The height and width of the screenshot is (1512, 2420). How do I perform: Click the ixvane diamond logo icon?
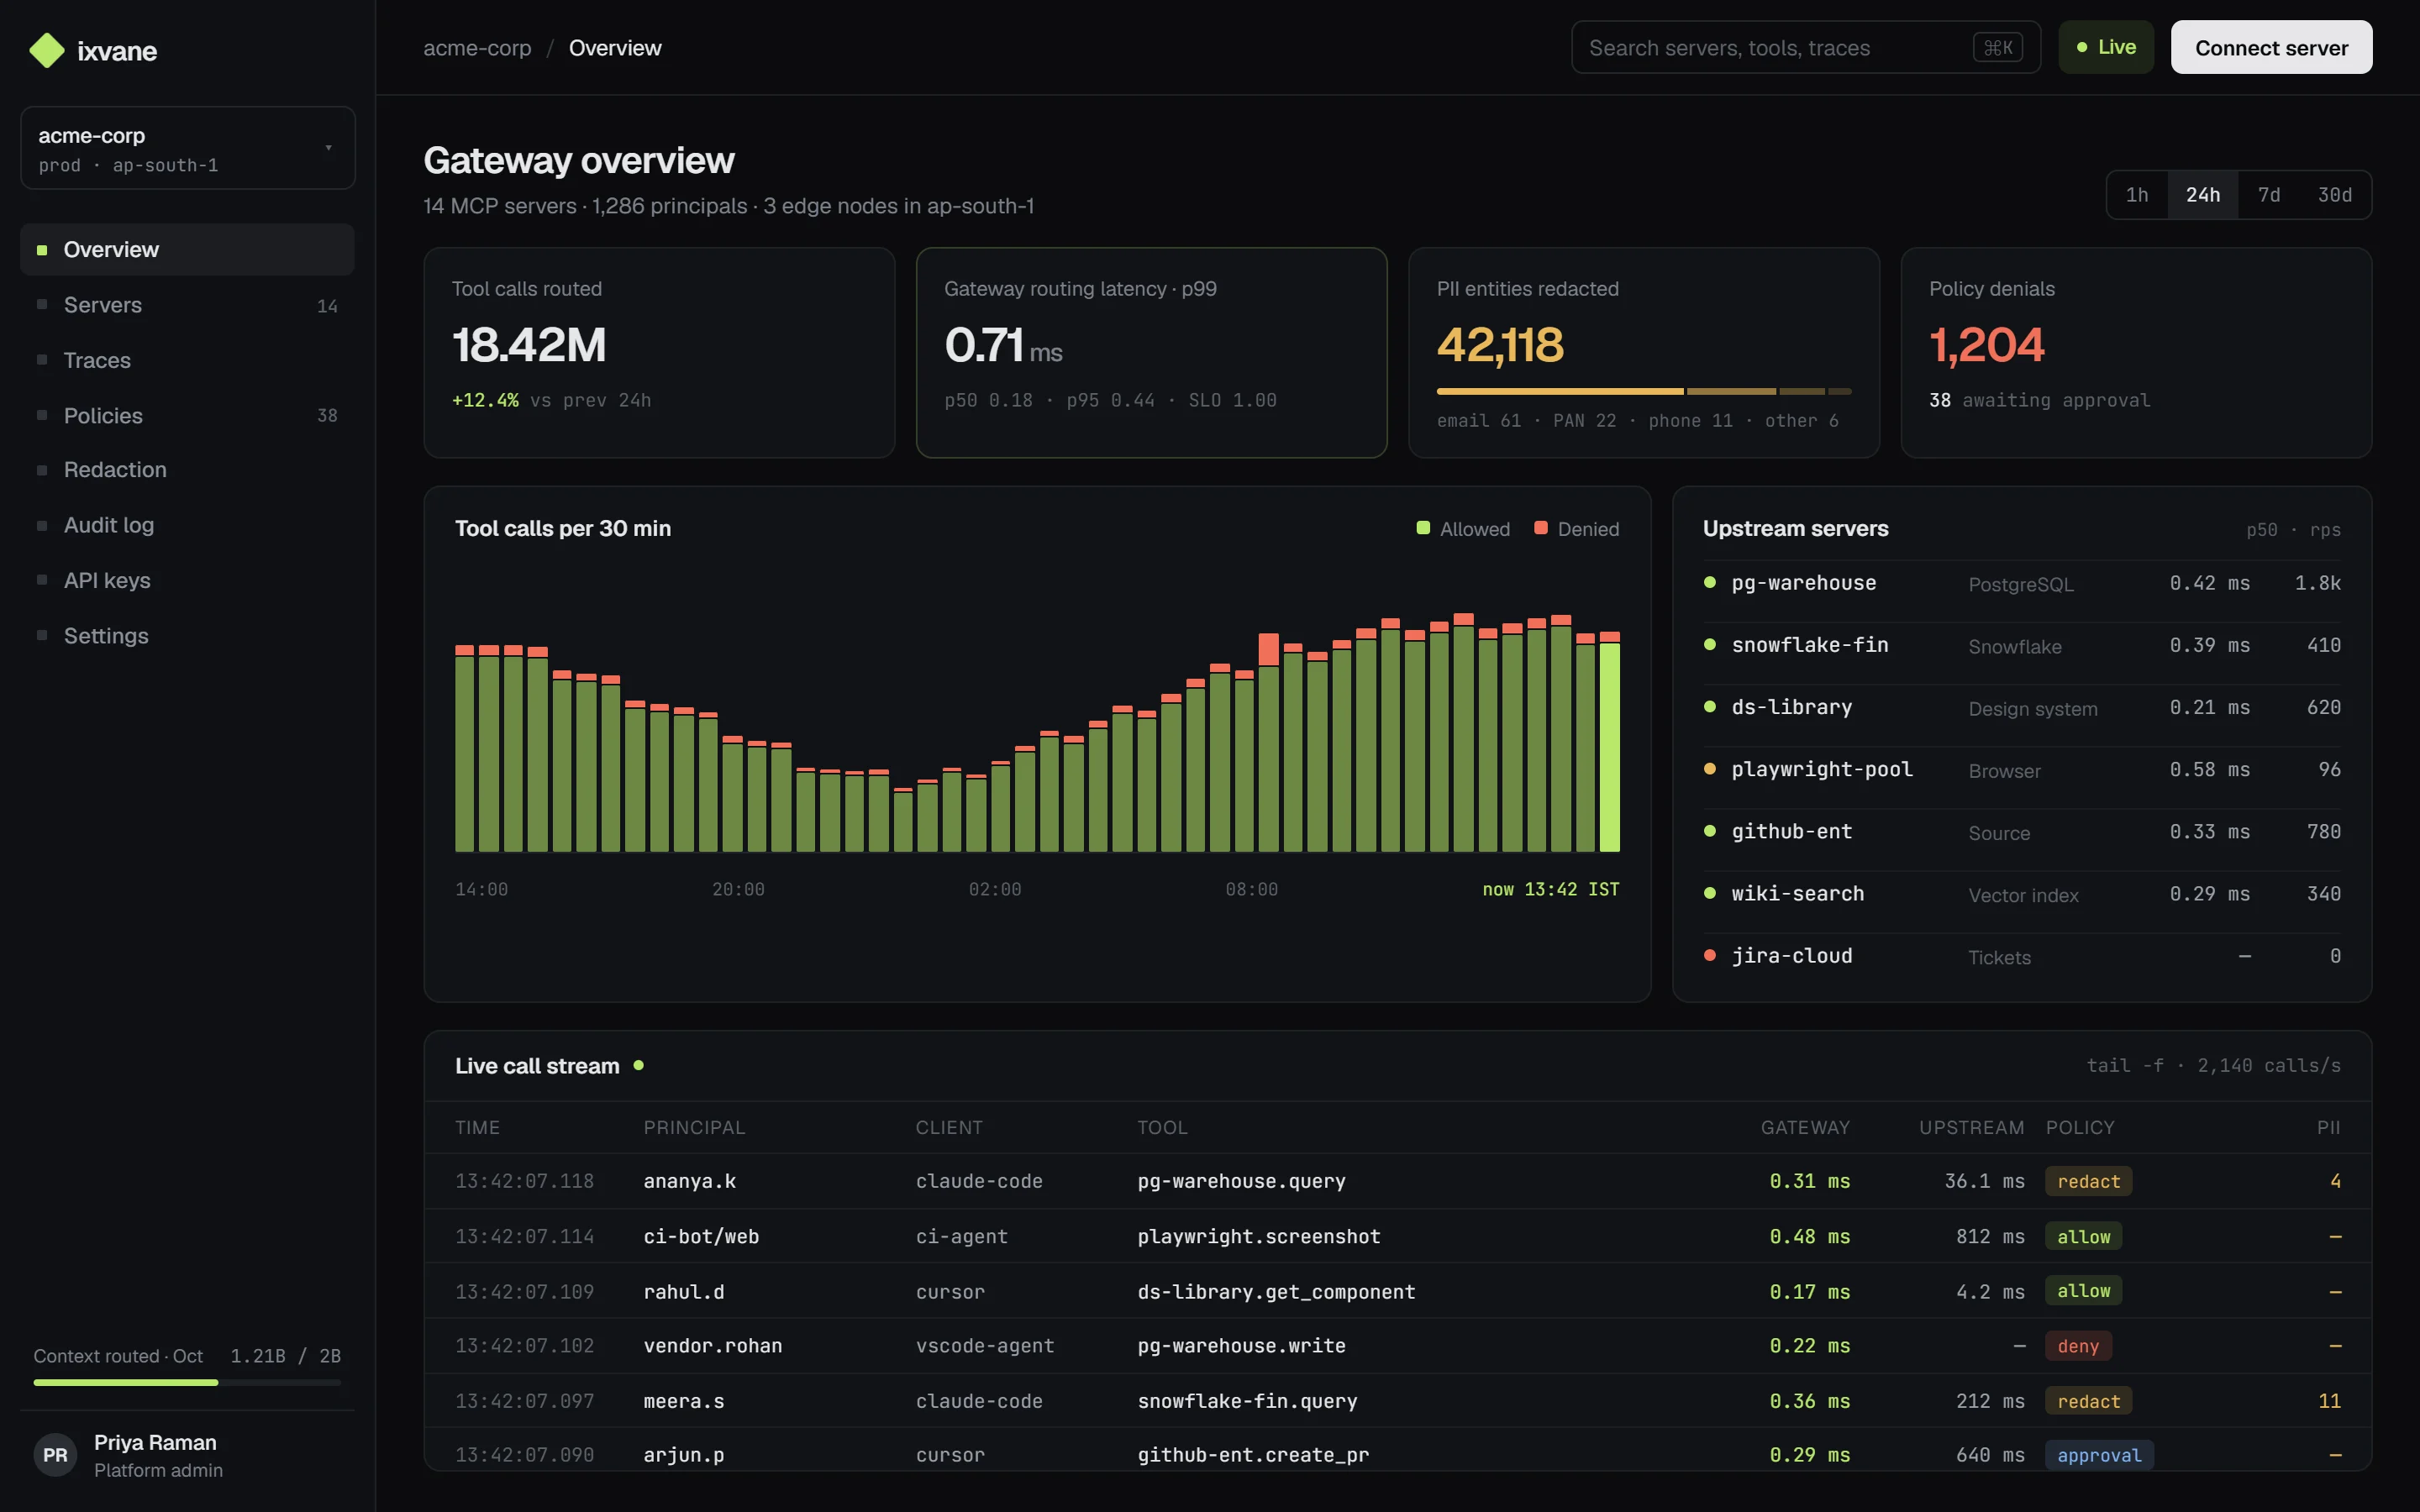pyautogui.click(x=47, y=50)
